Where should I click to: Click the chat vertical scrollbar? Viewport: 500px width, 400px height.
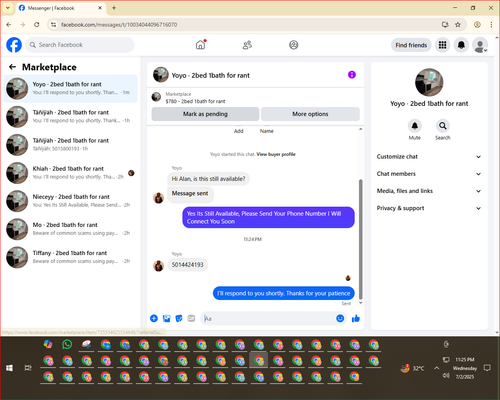coord(360,239)
